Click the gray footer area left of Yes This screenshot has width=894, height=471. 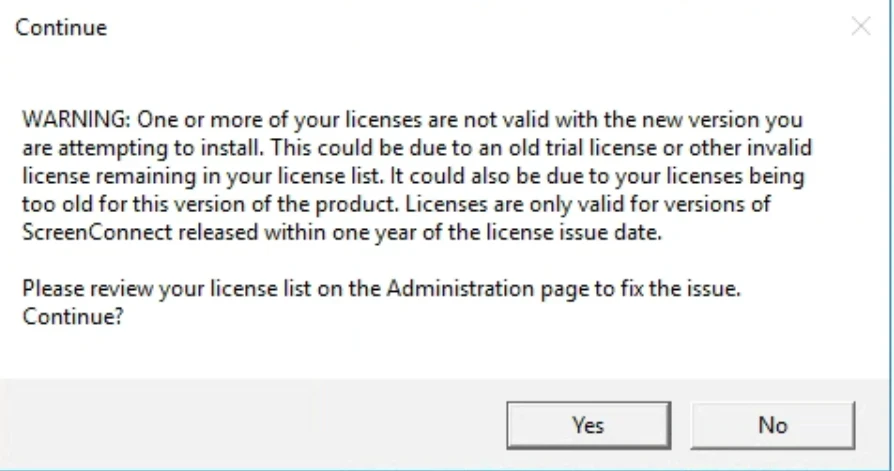point(250,425)
